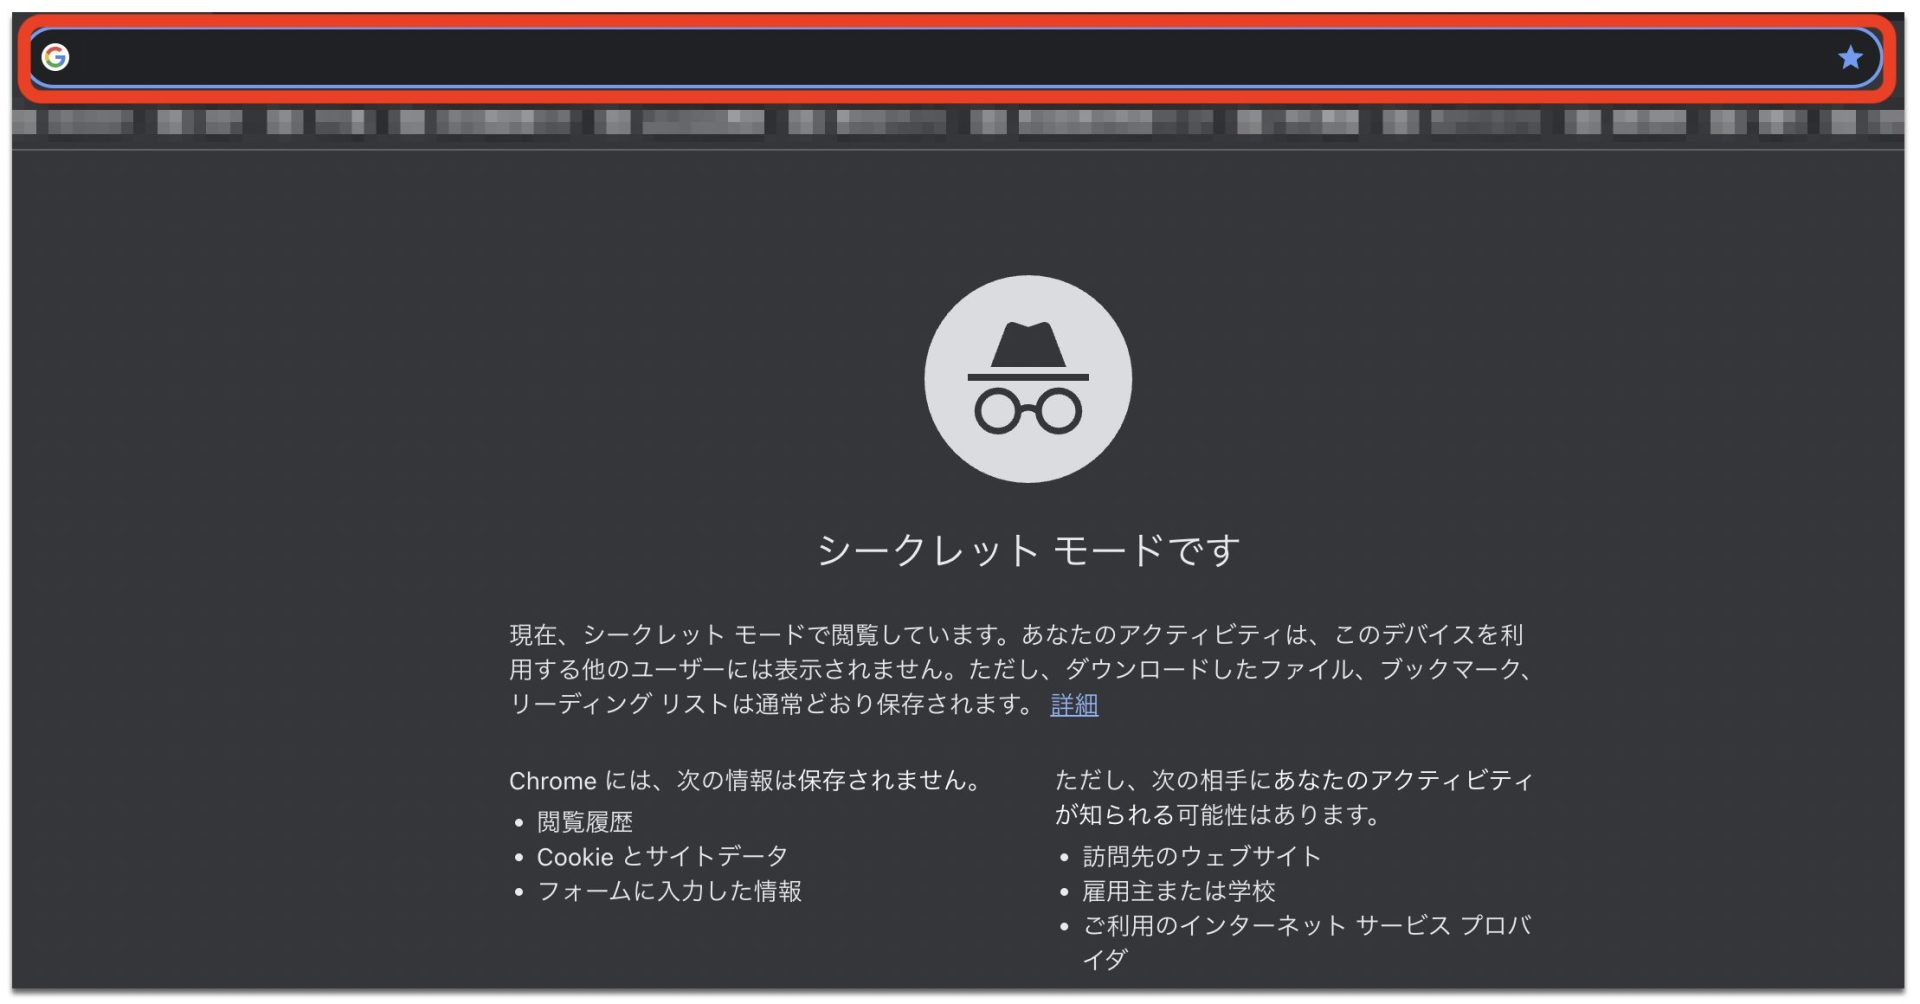Screen dimensions: 1920x1004
Task: Open the first blurred bookmark in bookmarks bar
Action: pos(75,122)
